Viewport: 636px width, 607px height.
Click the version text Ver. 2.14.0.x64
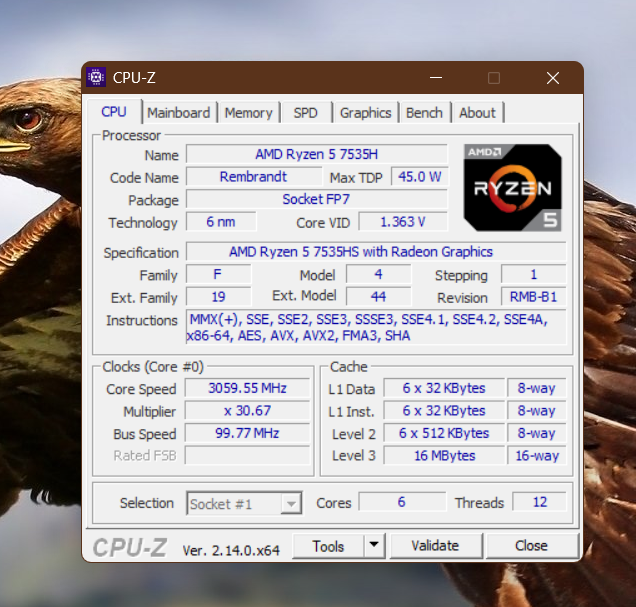[231, 550]
